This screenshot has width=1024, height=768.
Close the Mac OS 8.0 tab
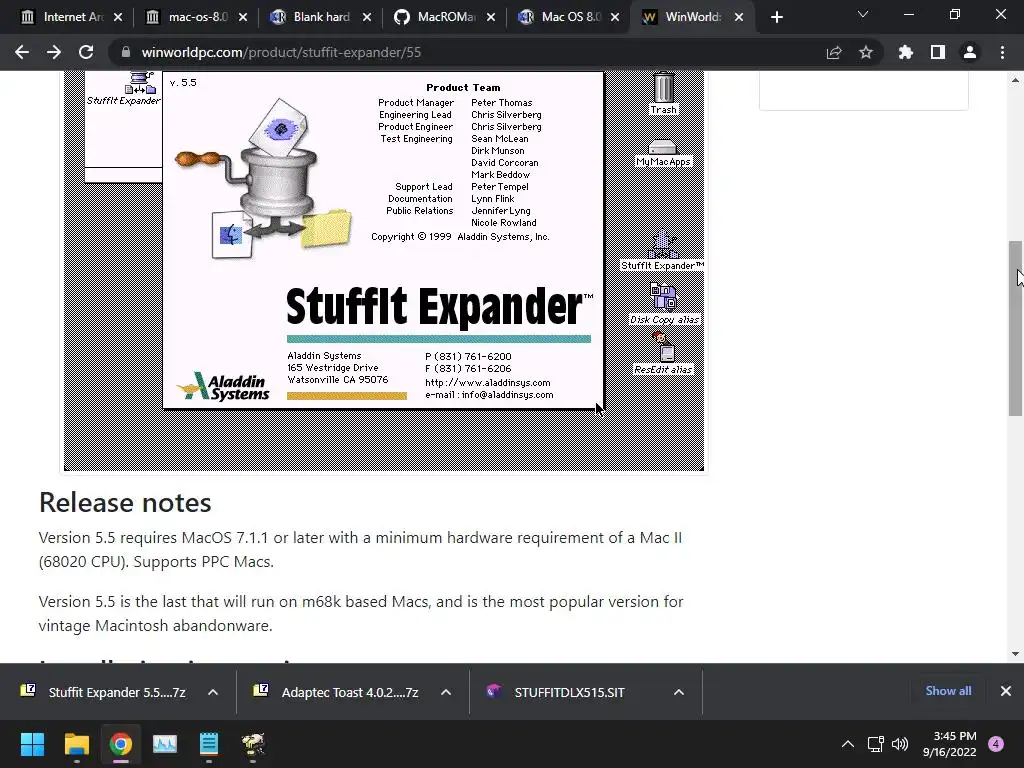[615, 17]
